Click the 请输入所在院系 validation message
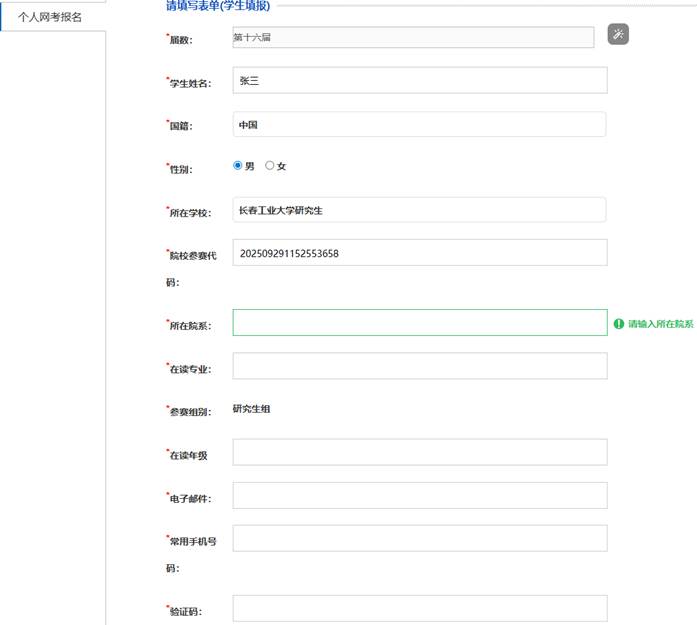 [x=660, y=324]
